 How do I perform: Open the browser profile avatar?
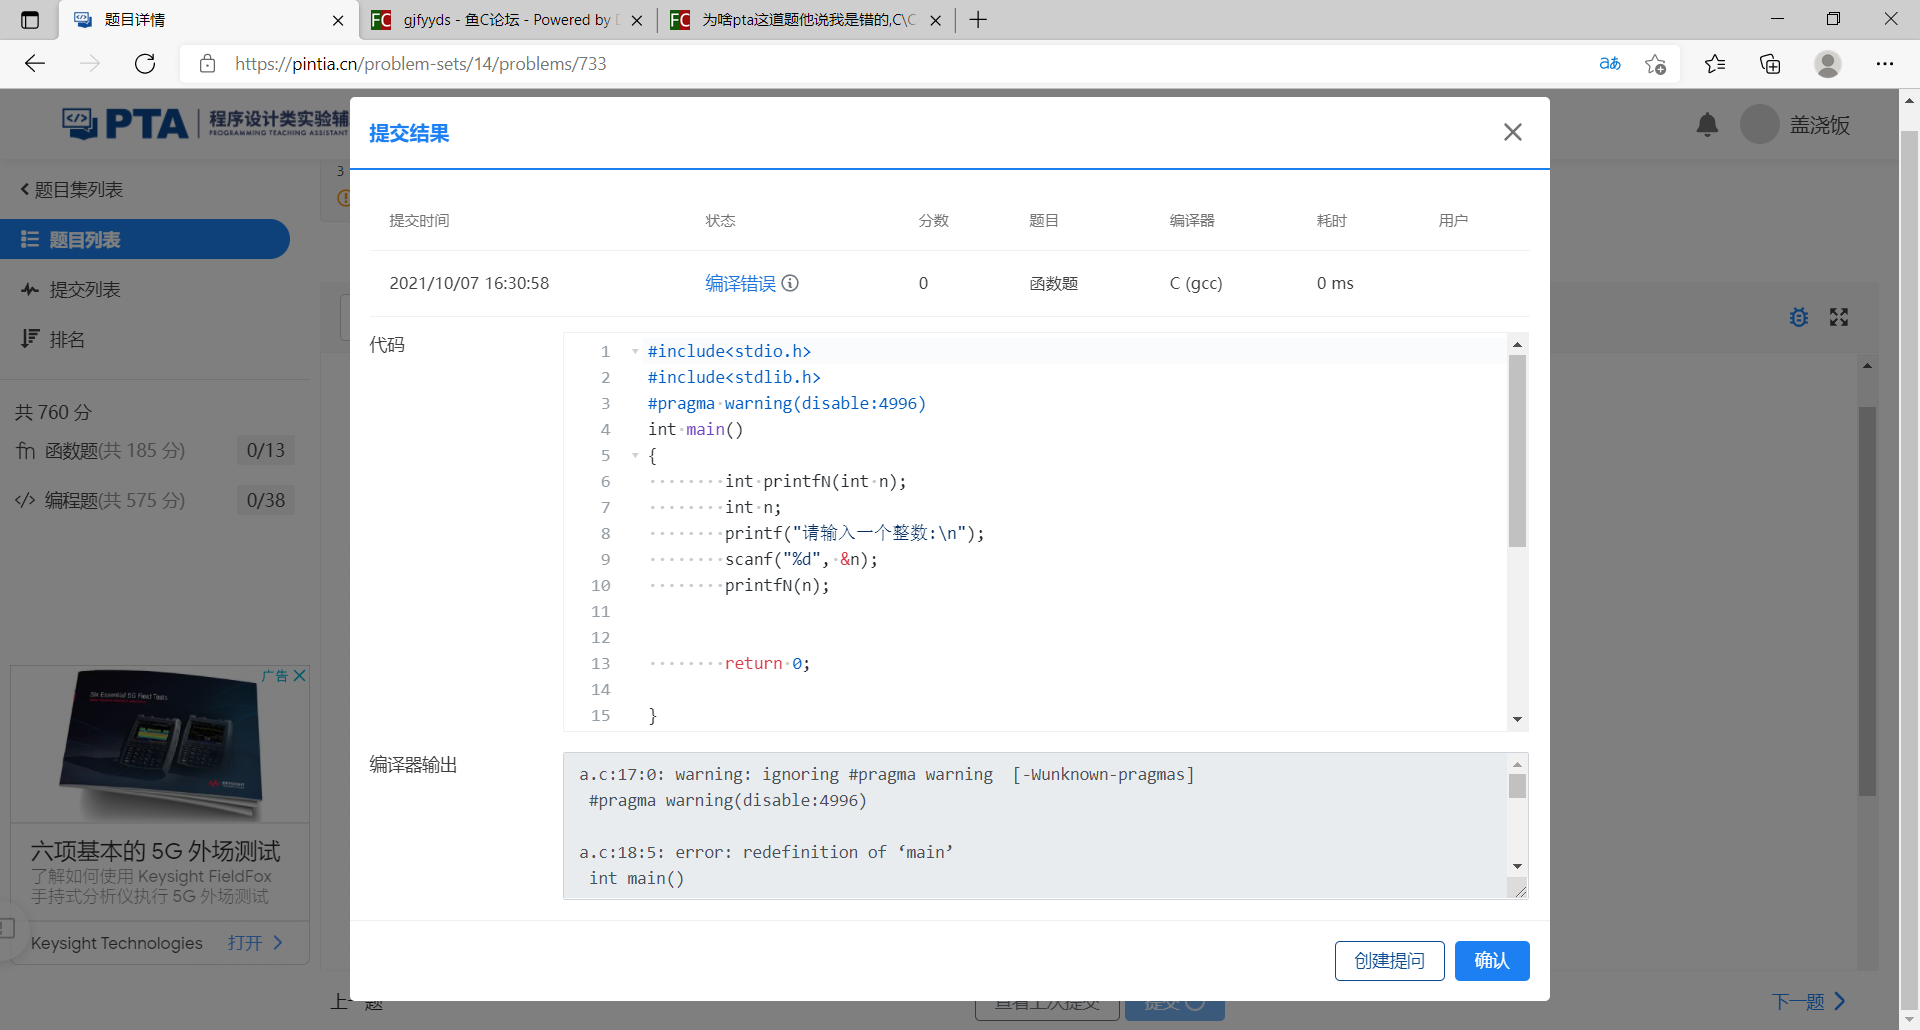point(1828,64)
